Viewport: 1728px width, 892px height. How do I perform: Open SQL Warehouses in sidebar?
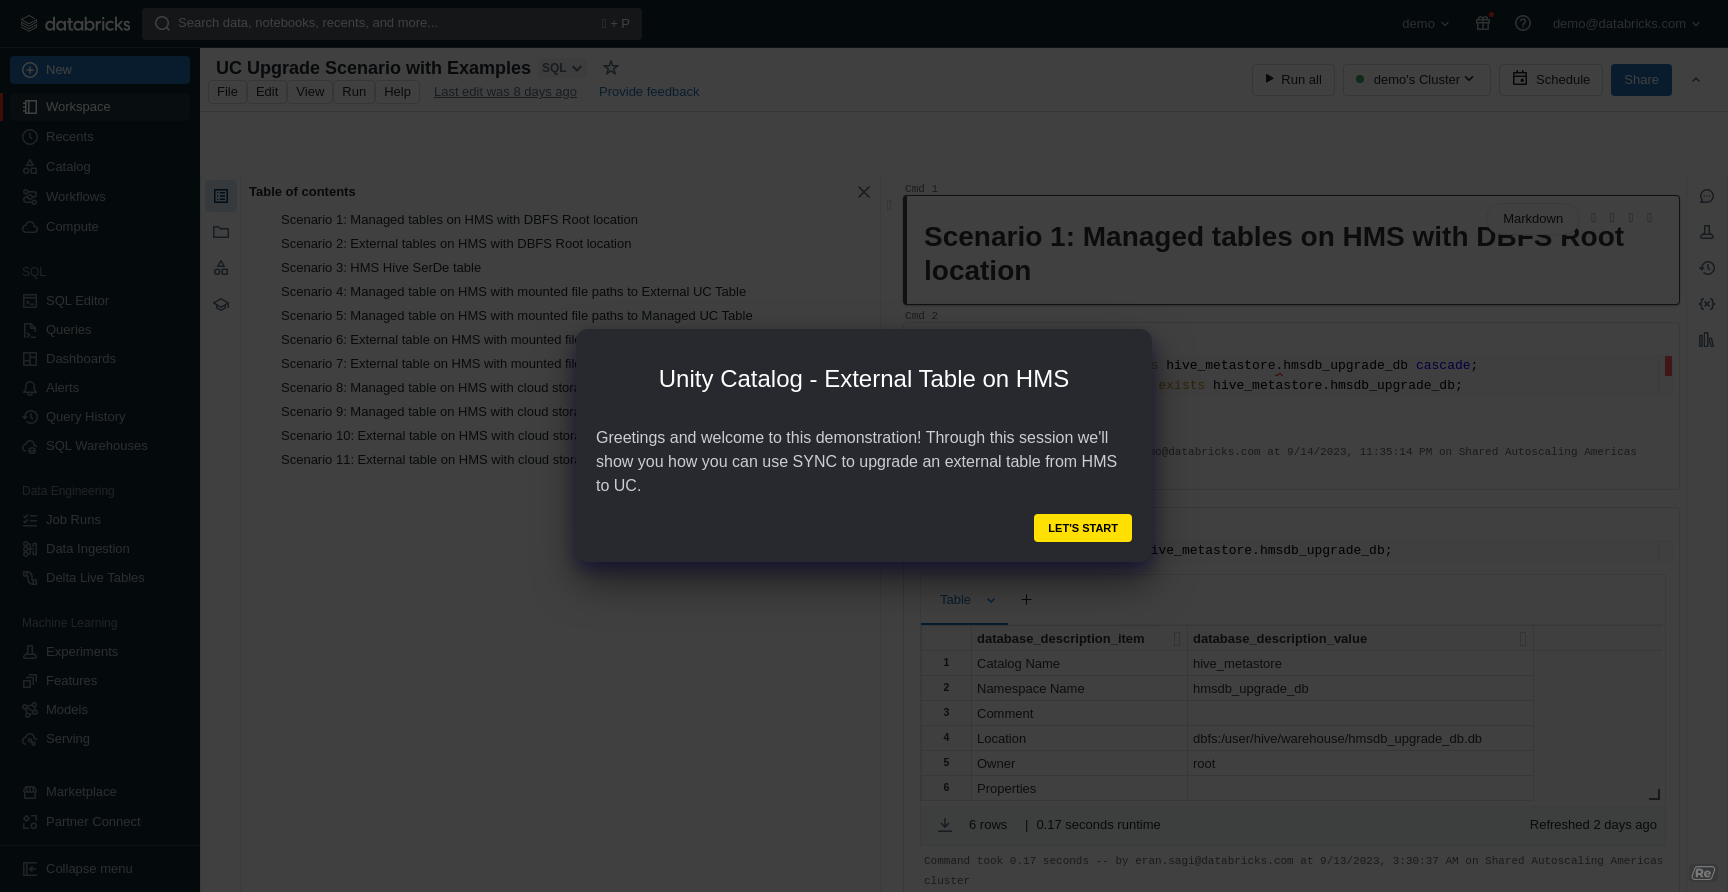point(100,446)
